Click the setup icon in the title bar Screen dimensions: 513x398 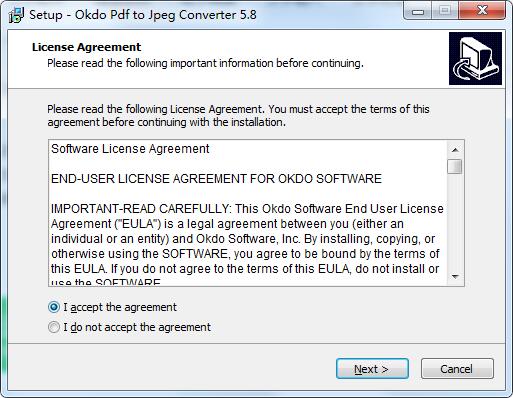16,15
